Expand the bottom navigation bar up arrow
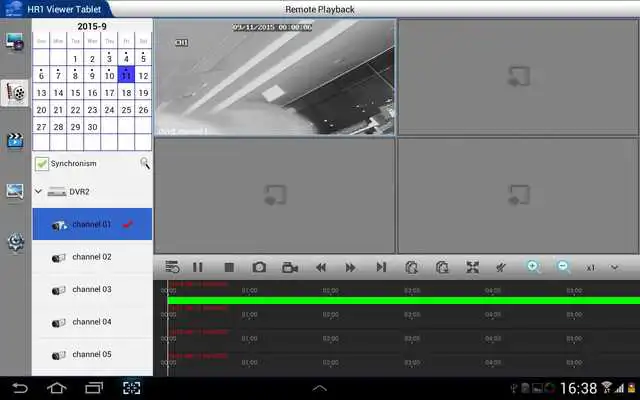 click(320, 388)
